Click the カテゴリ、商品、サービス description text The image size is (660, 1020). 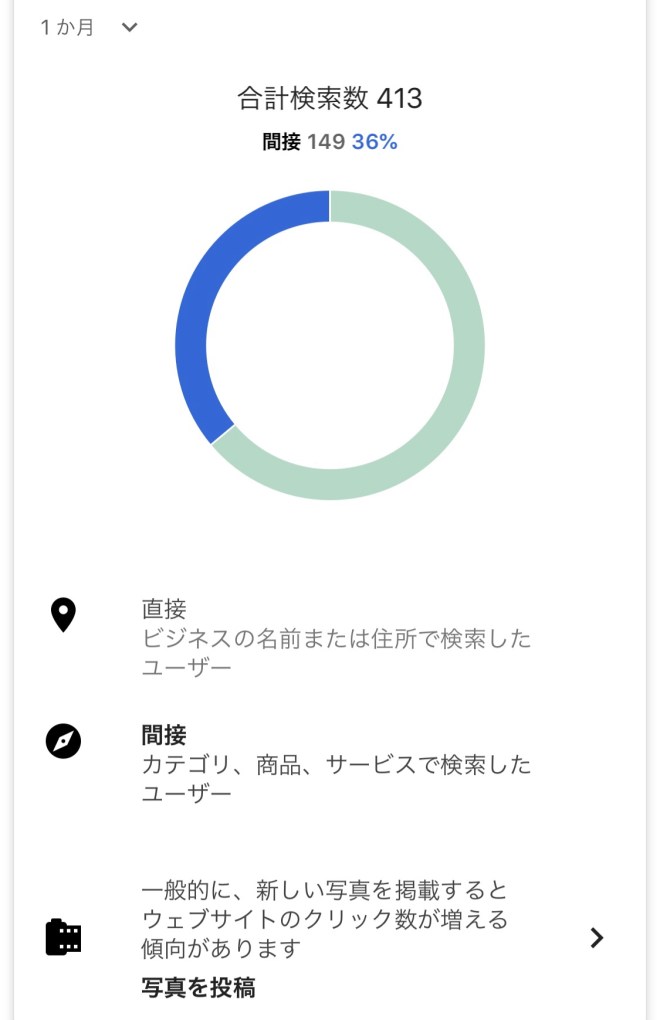pos(336,766)
